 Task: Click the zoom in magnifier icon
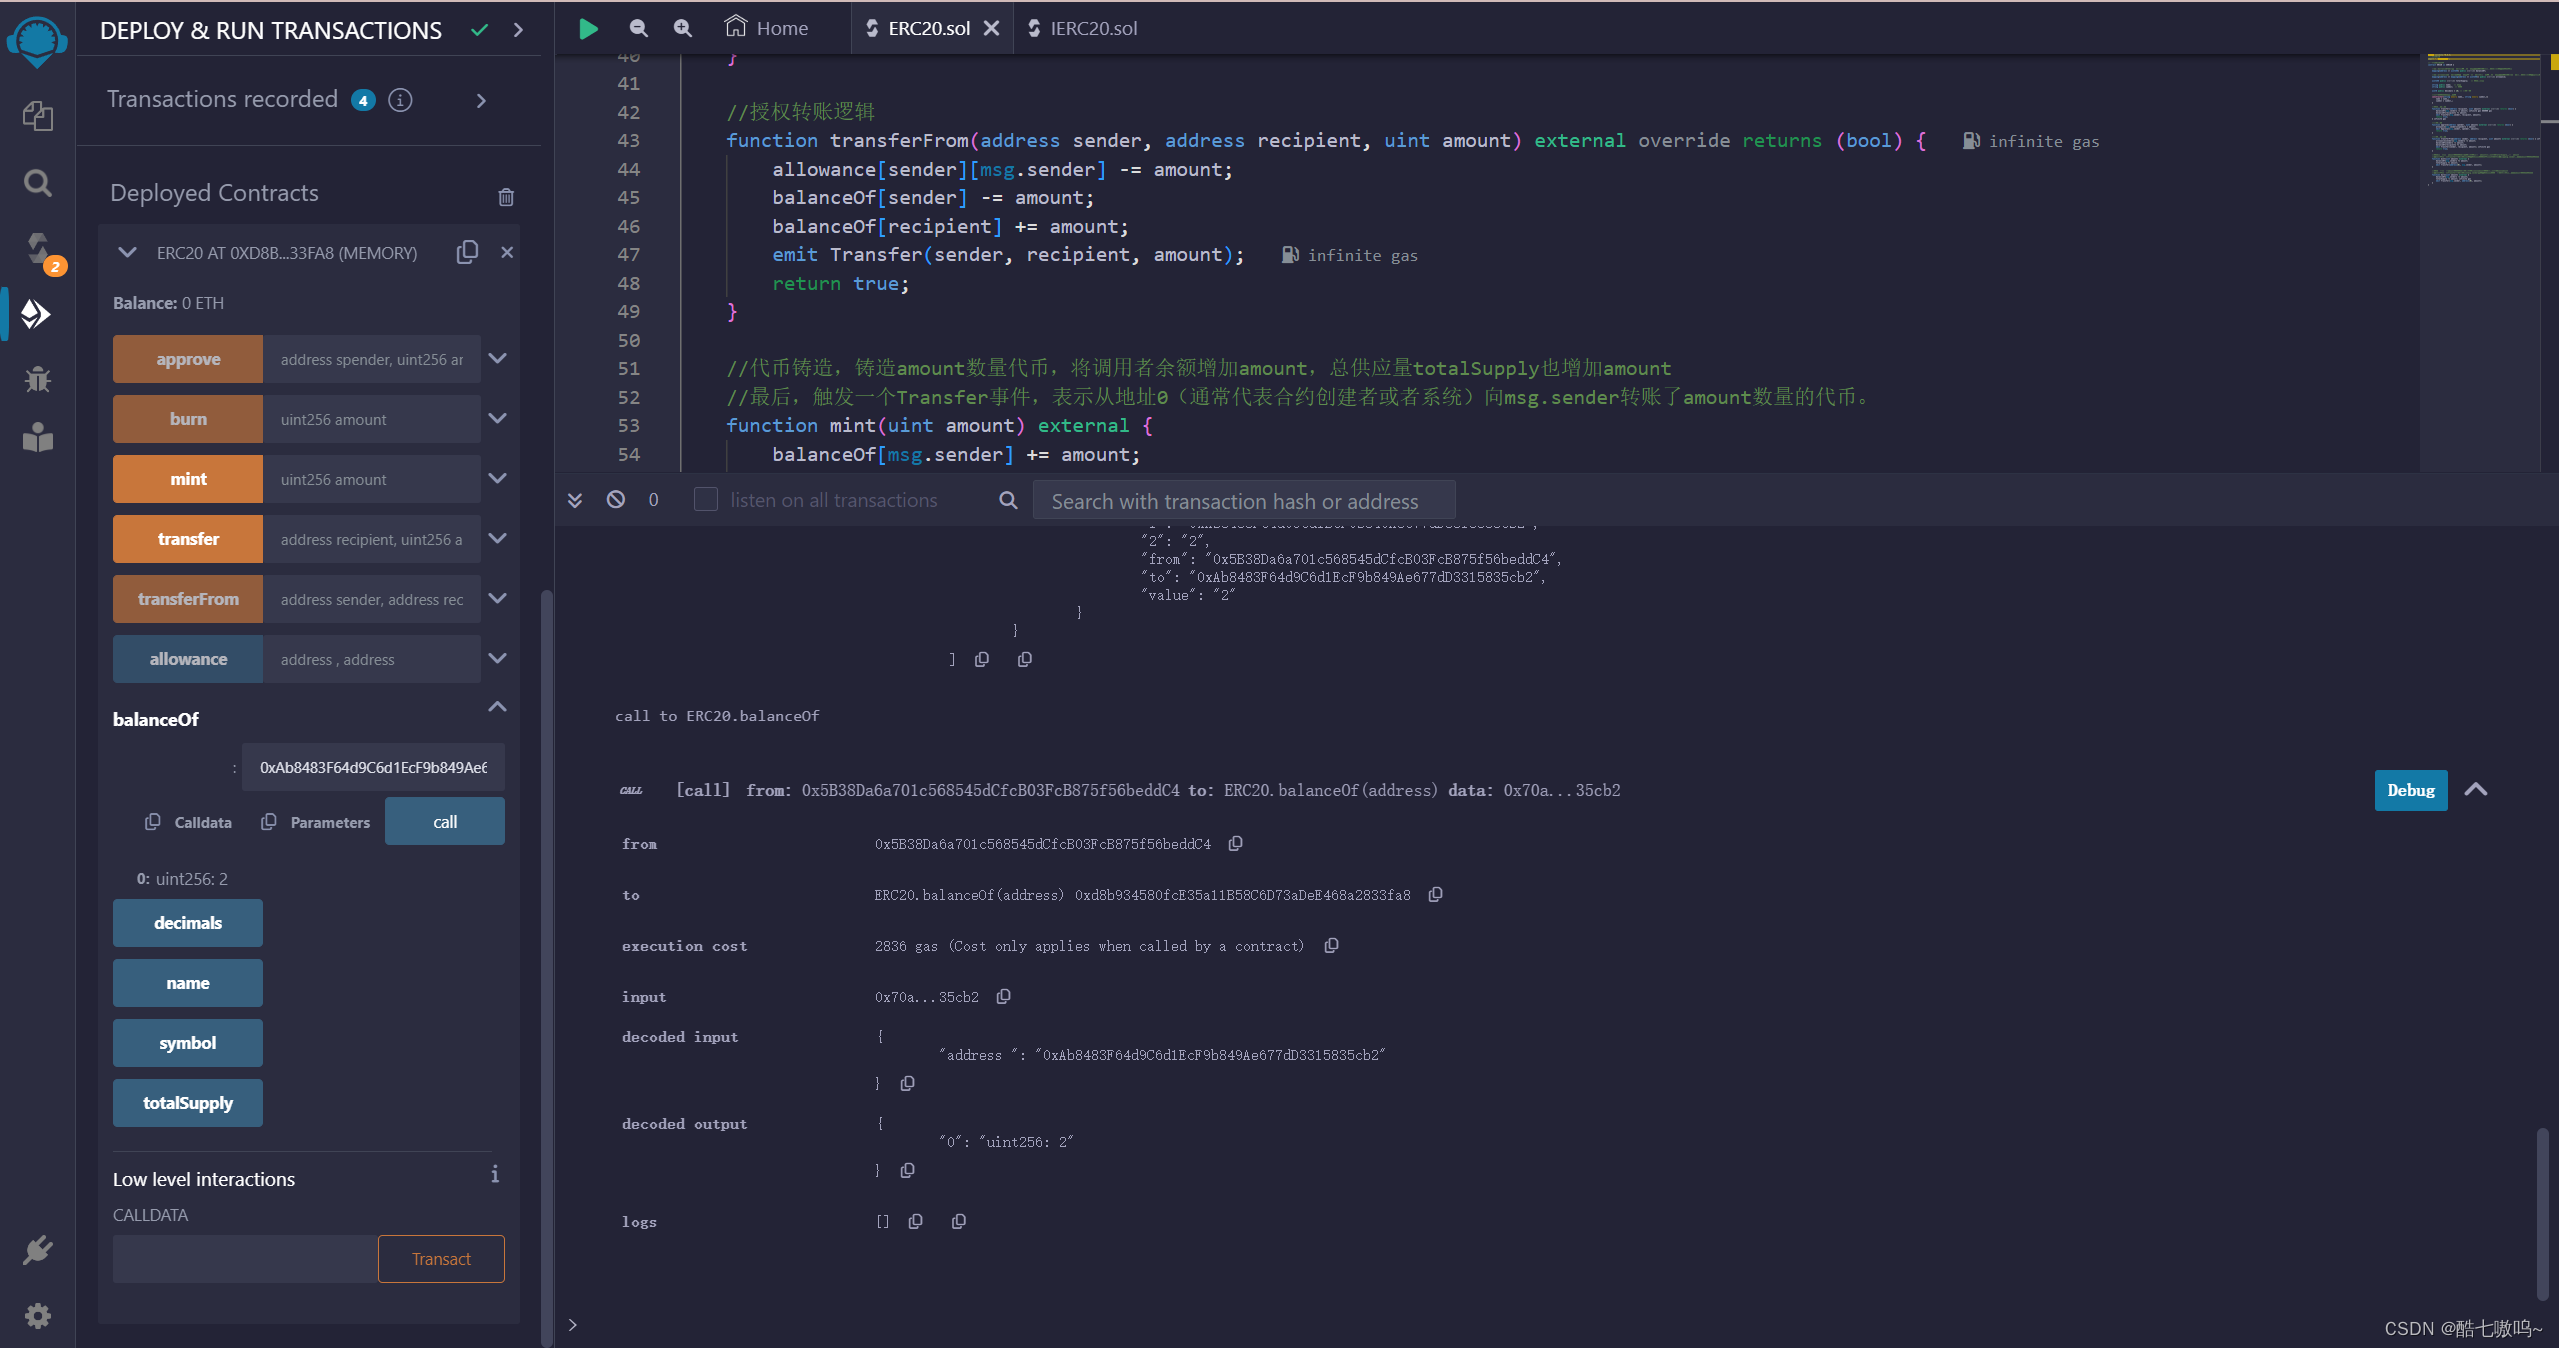[682, 28]
